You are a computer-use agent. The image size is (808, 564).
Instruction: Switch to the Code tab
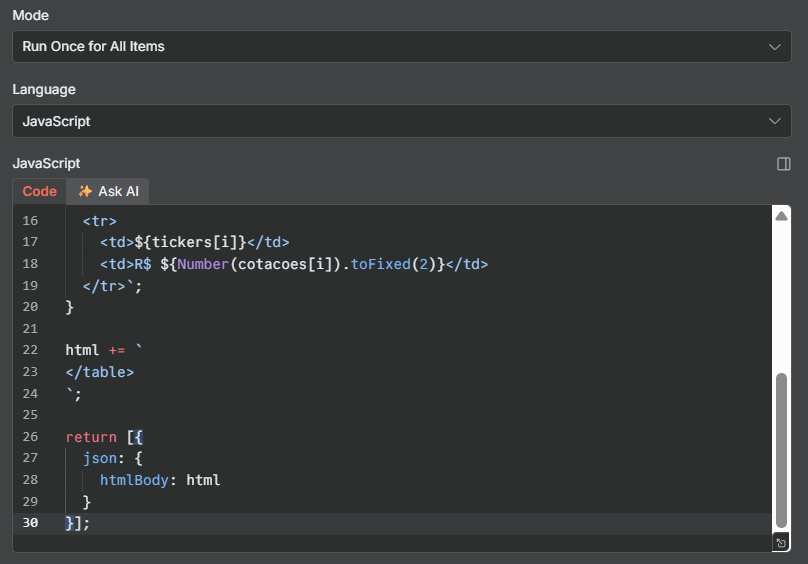(x=40, y=191)
